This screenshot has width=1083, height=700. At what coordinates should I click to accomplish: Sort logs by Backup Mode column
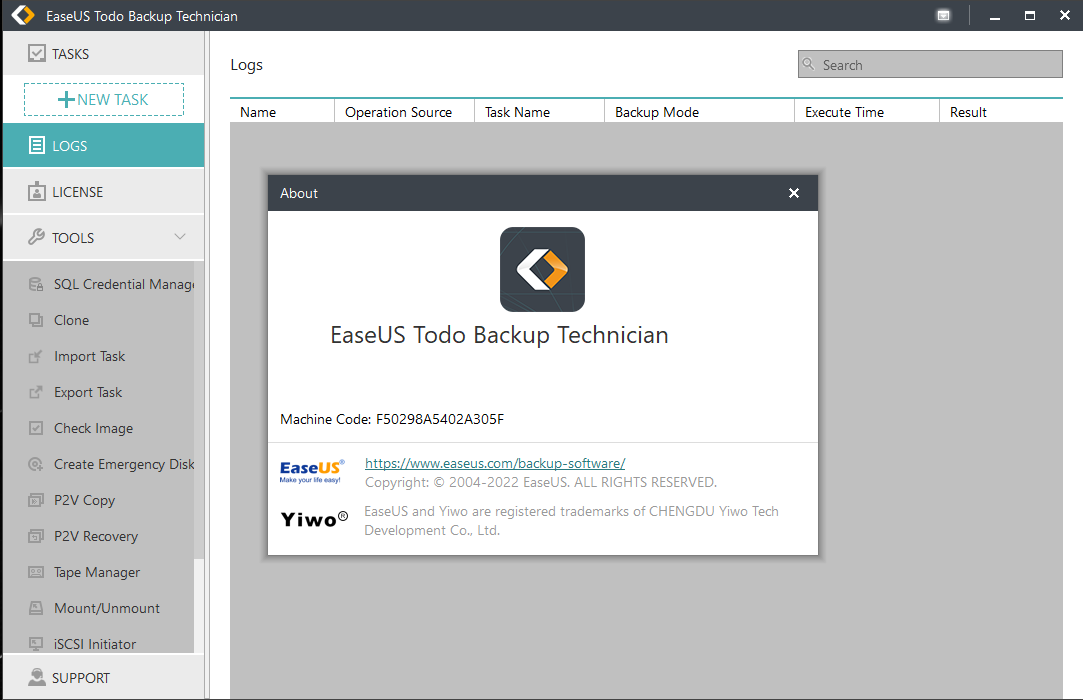[x=699, y=111]
